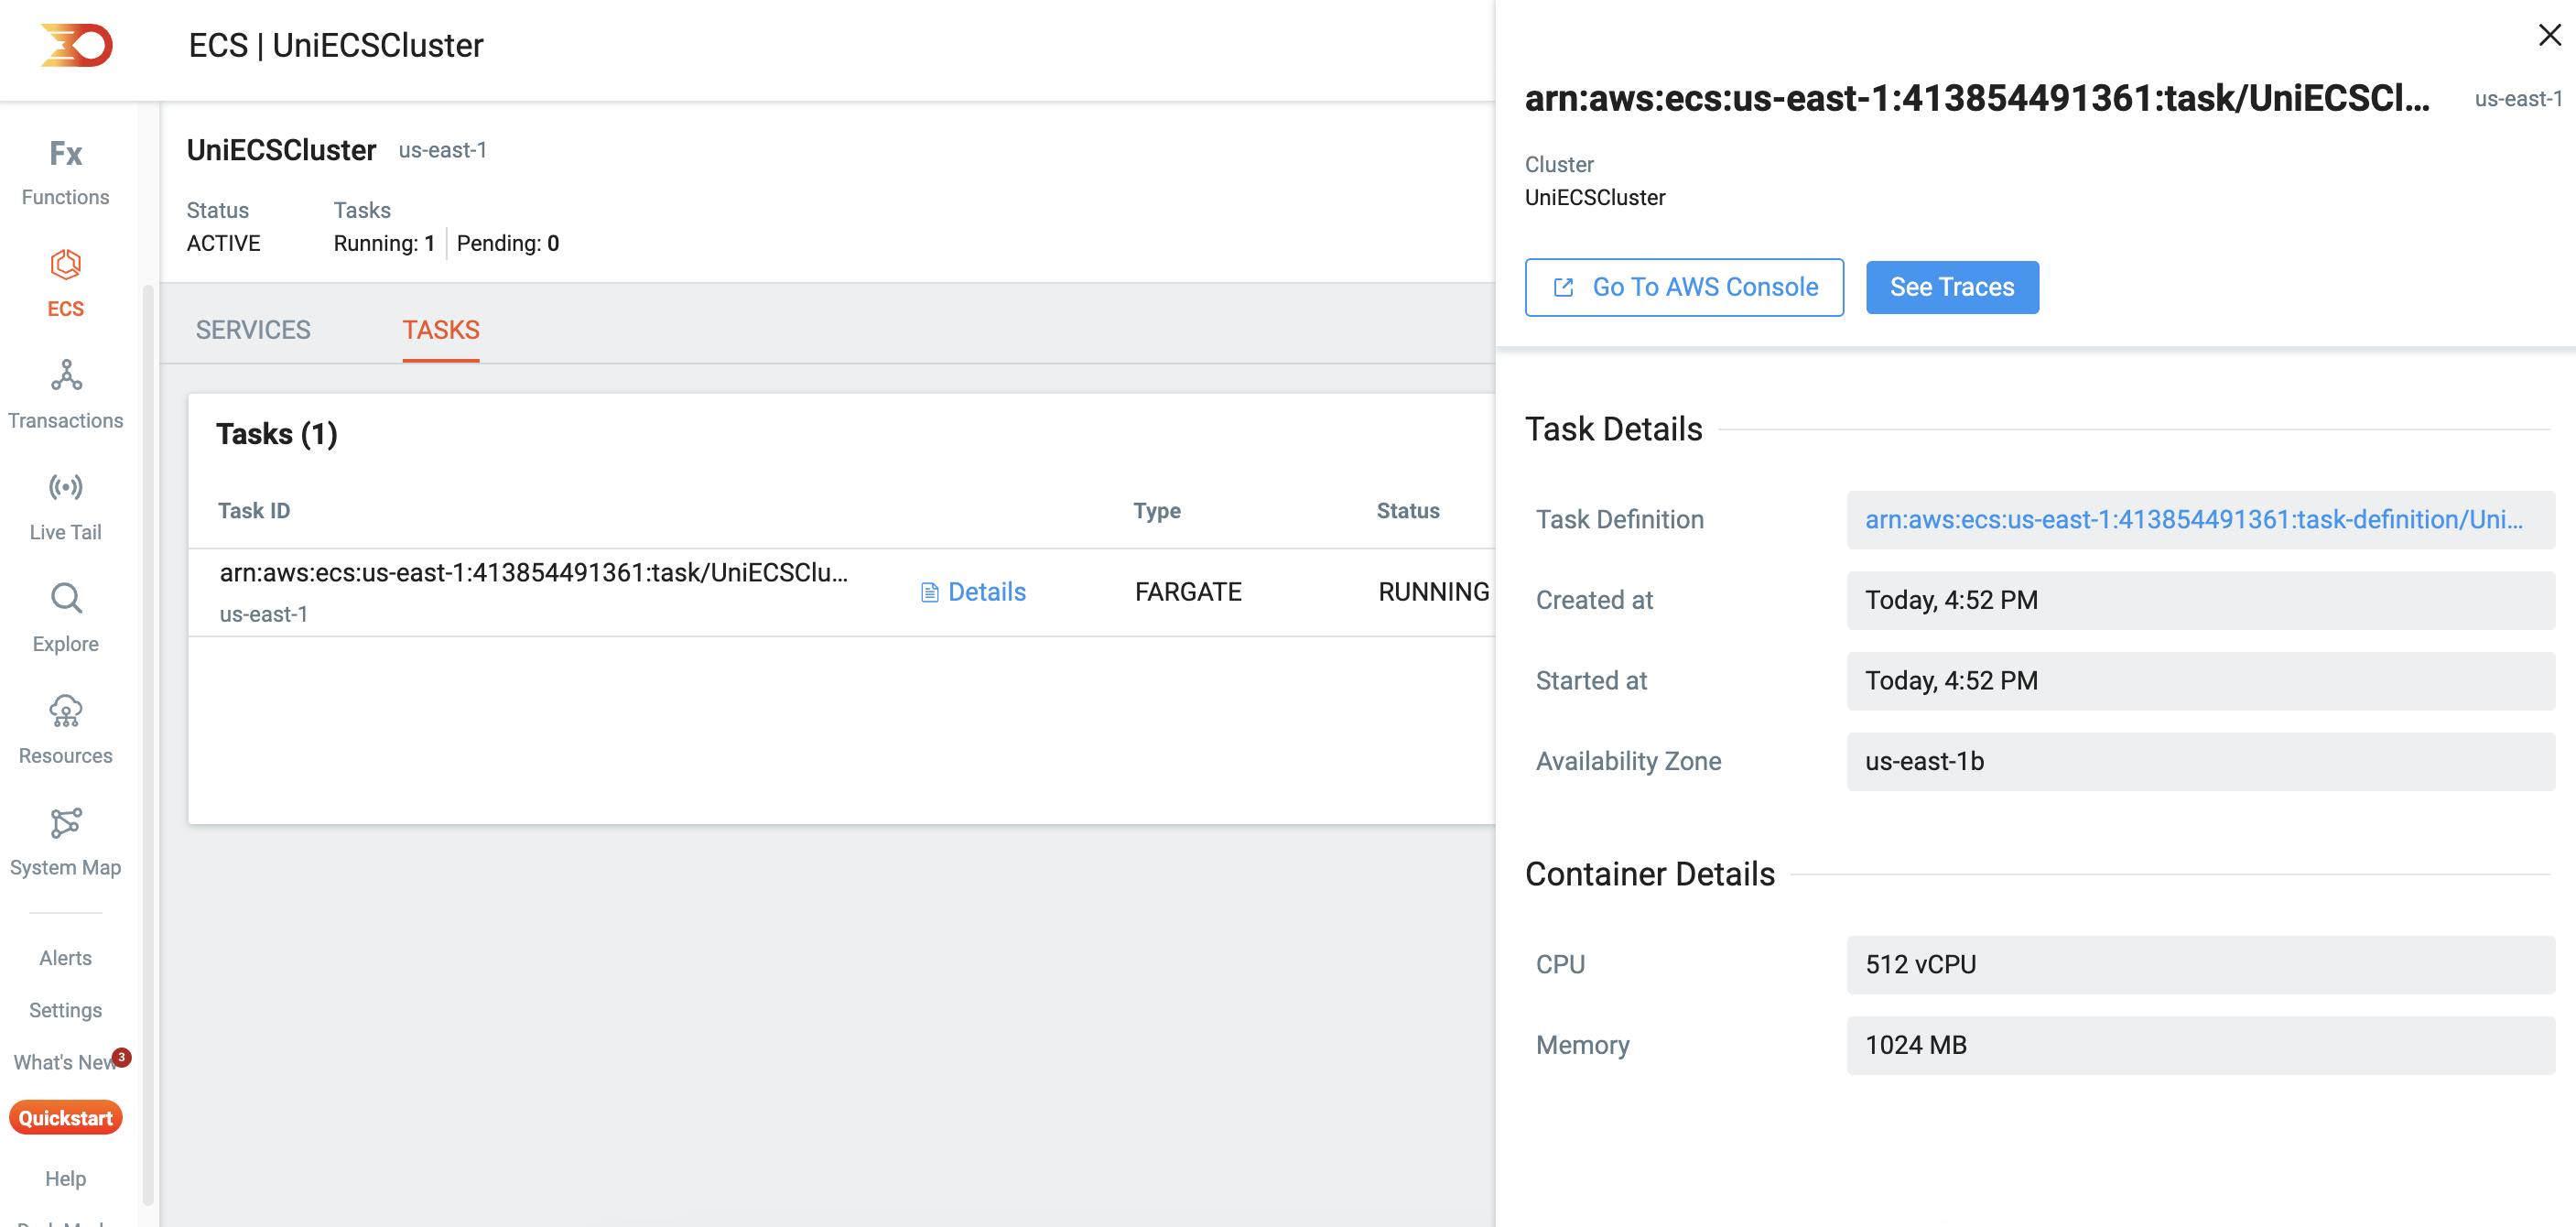The height and width of the screenshot is (1227, 2576).
Task: Click the See Traces button
Action: point(1952,287)
